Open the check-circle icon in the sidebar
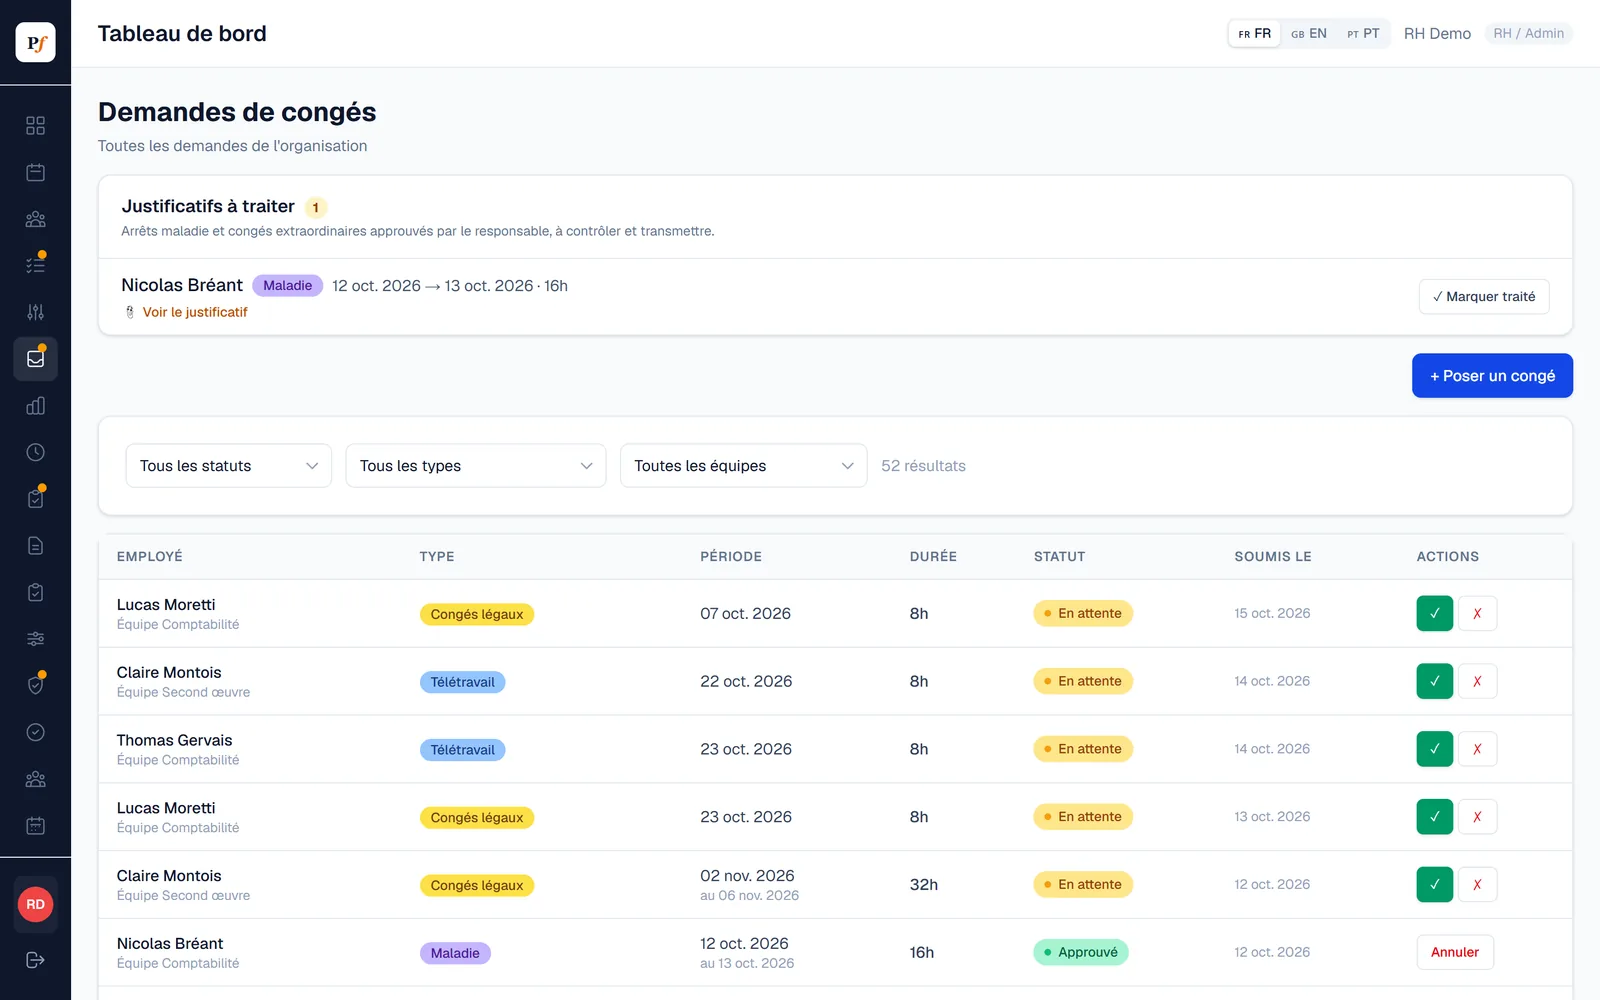The height and width of the screenshot is (1000, 1600). click(x=35, y=733)
